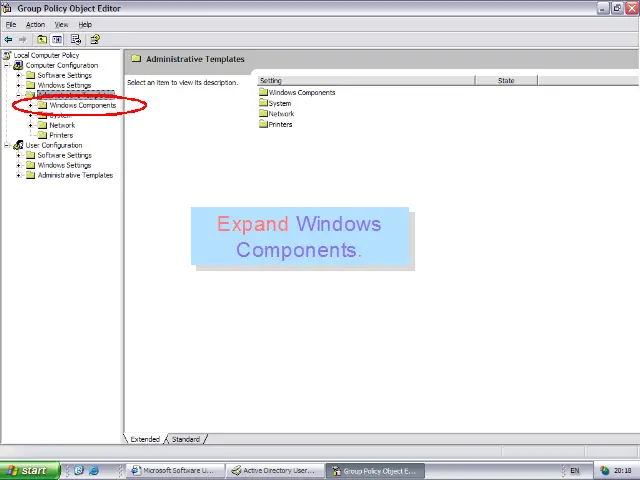This screenshot has height=480, width=640.
Task: Click the Back arrow toolbar icon
Action: [x=8, y=40]
